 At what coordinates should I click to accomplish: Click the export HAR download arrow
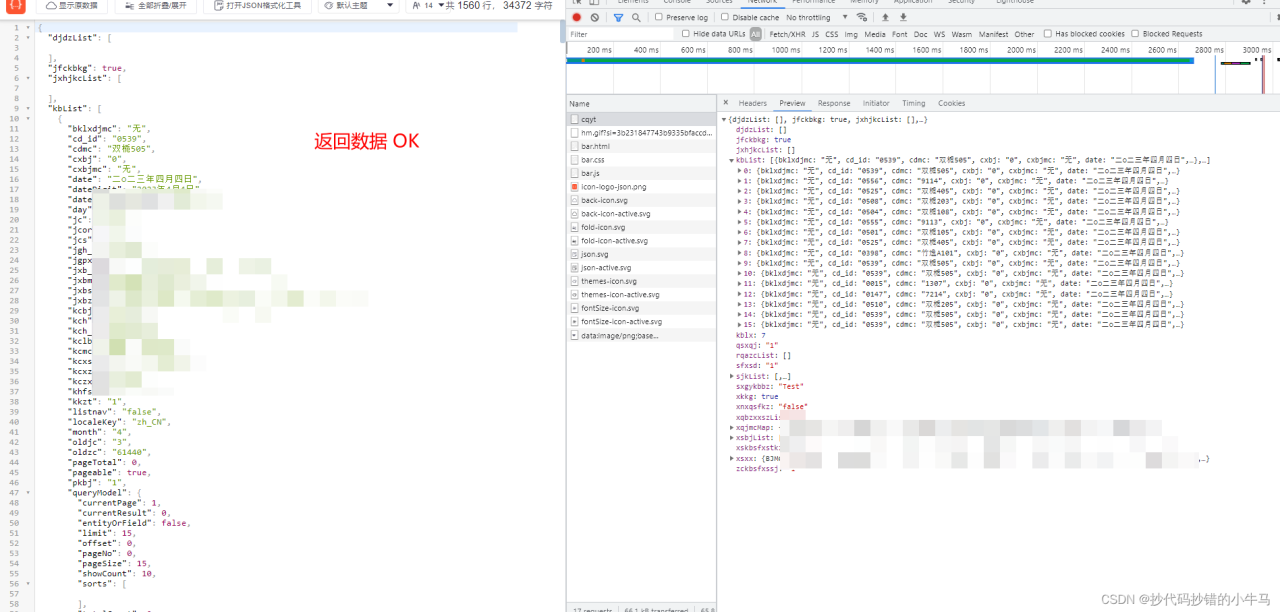click(x=903, y=18)
